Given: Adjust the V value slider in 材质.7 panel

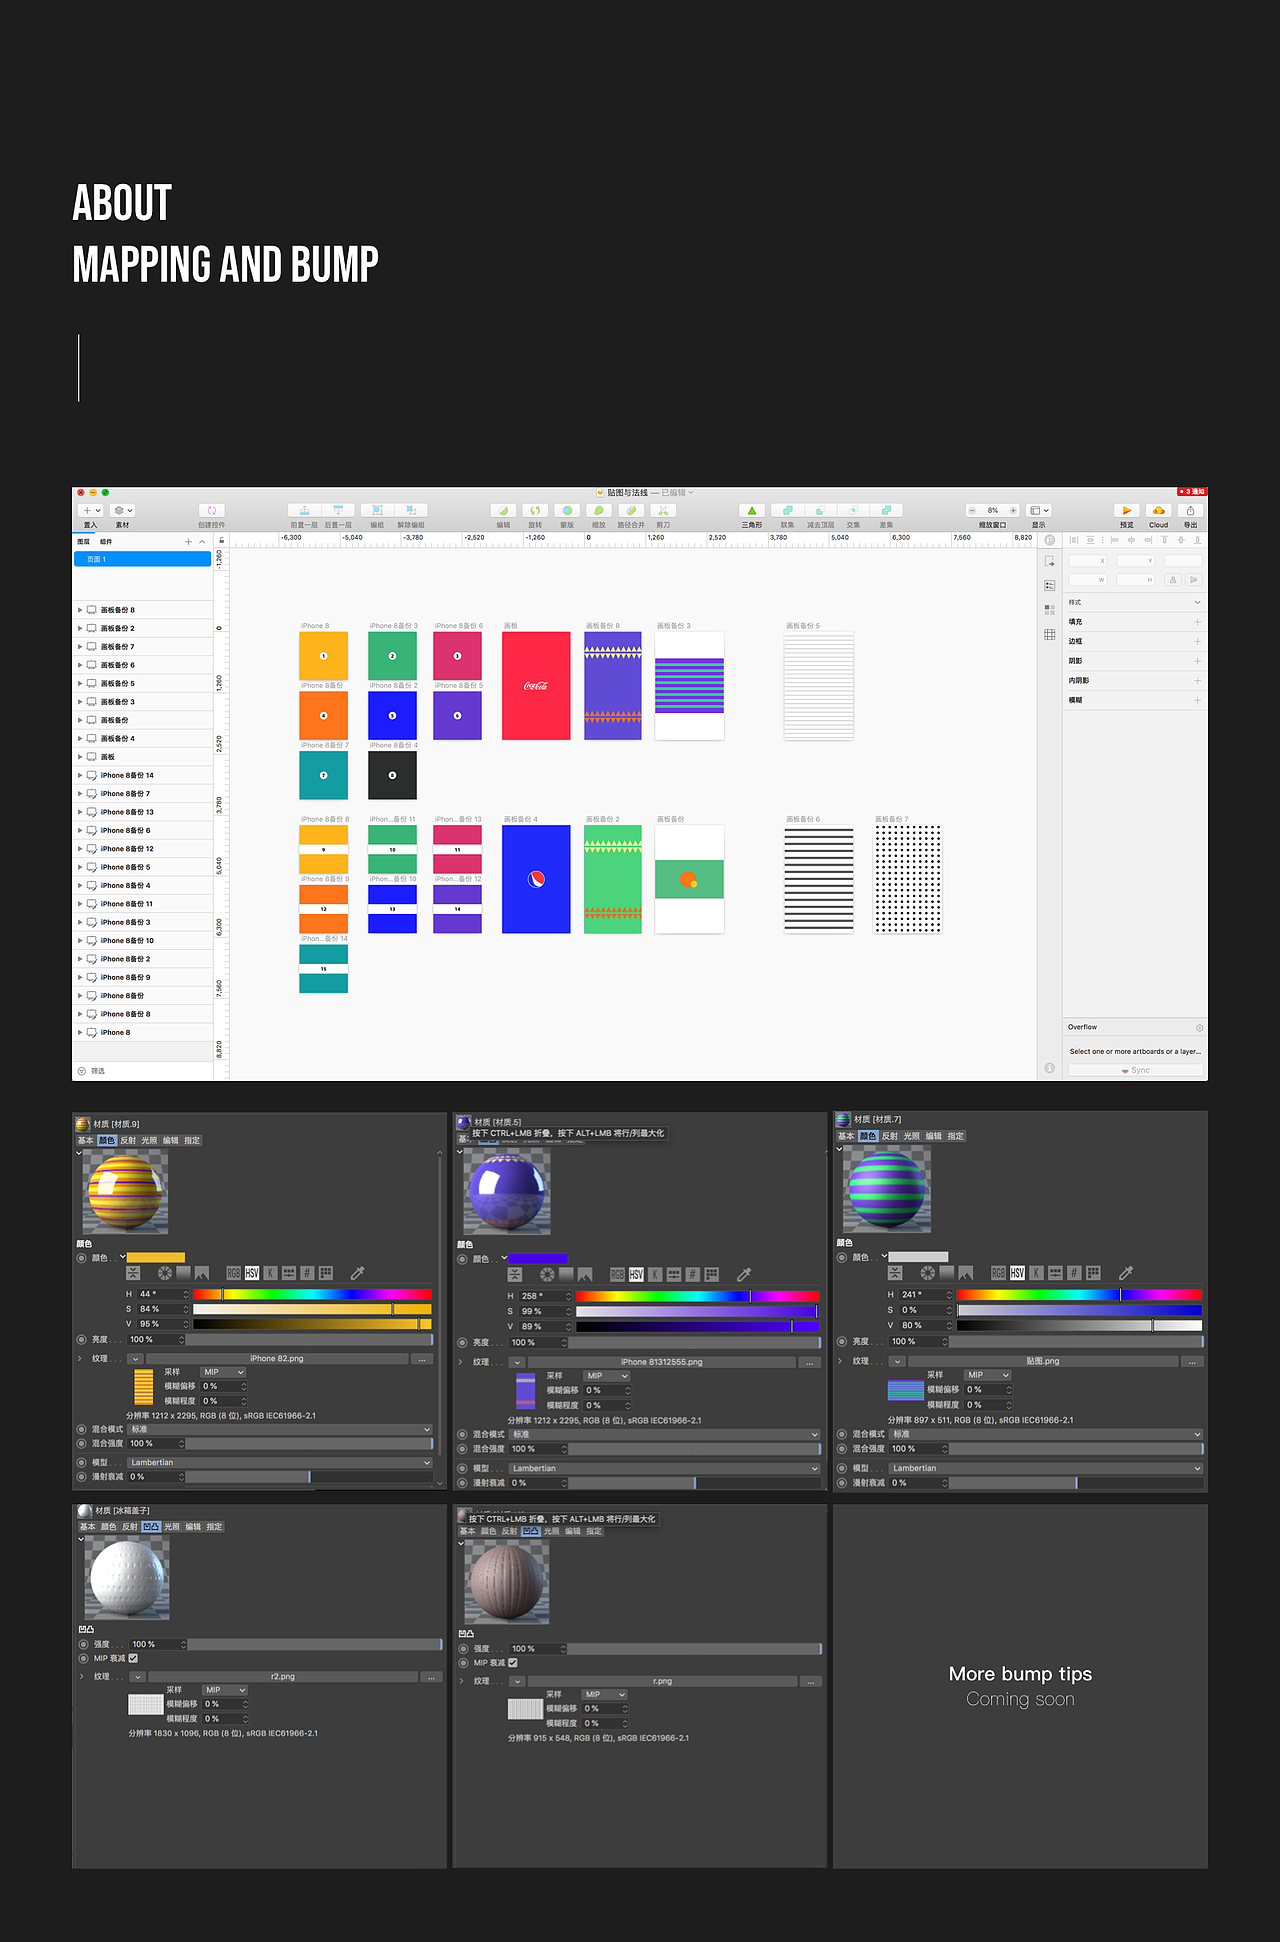Looking at the screenshot, I should (x=1080, y=1325).
